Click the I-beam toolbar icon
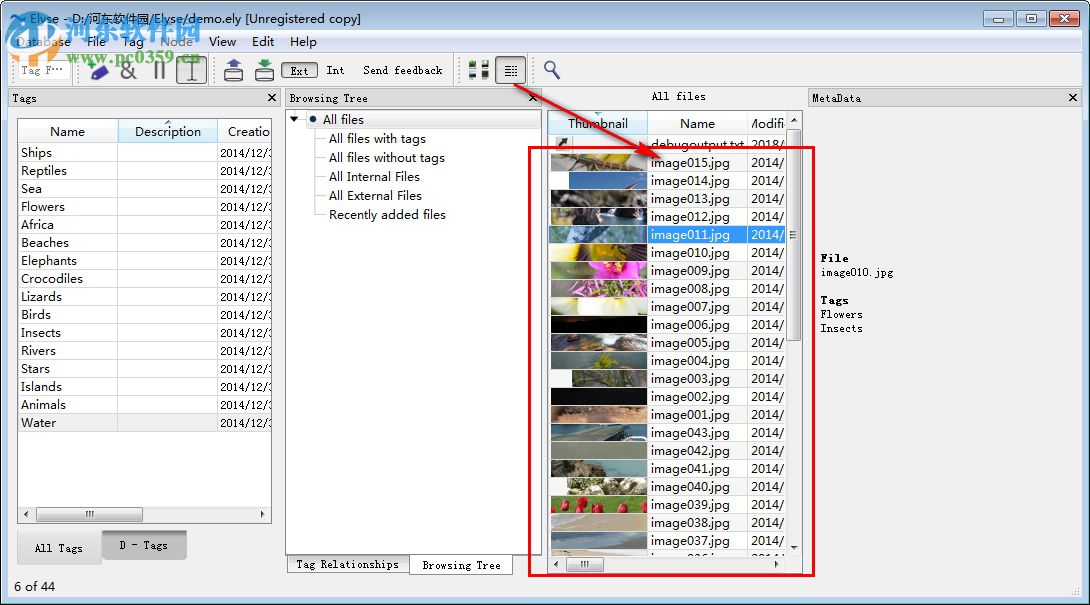This screenshot has width=1090, height=605. [x=192, y=70]
